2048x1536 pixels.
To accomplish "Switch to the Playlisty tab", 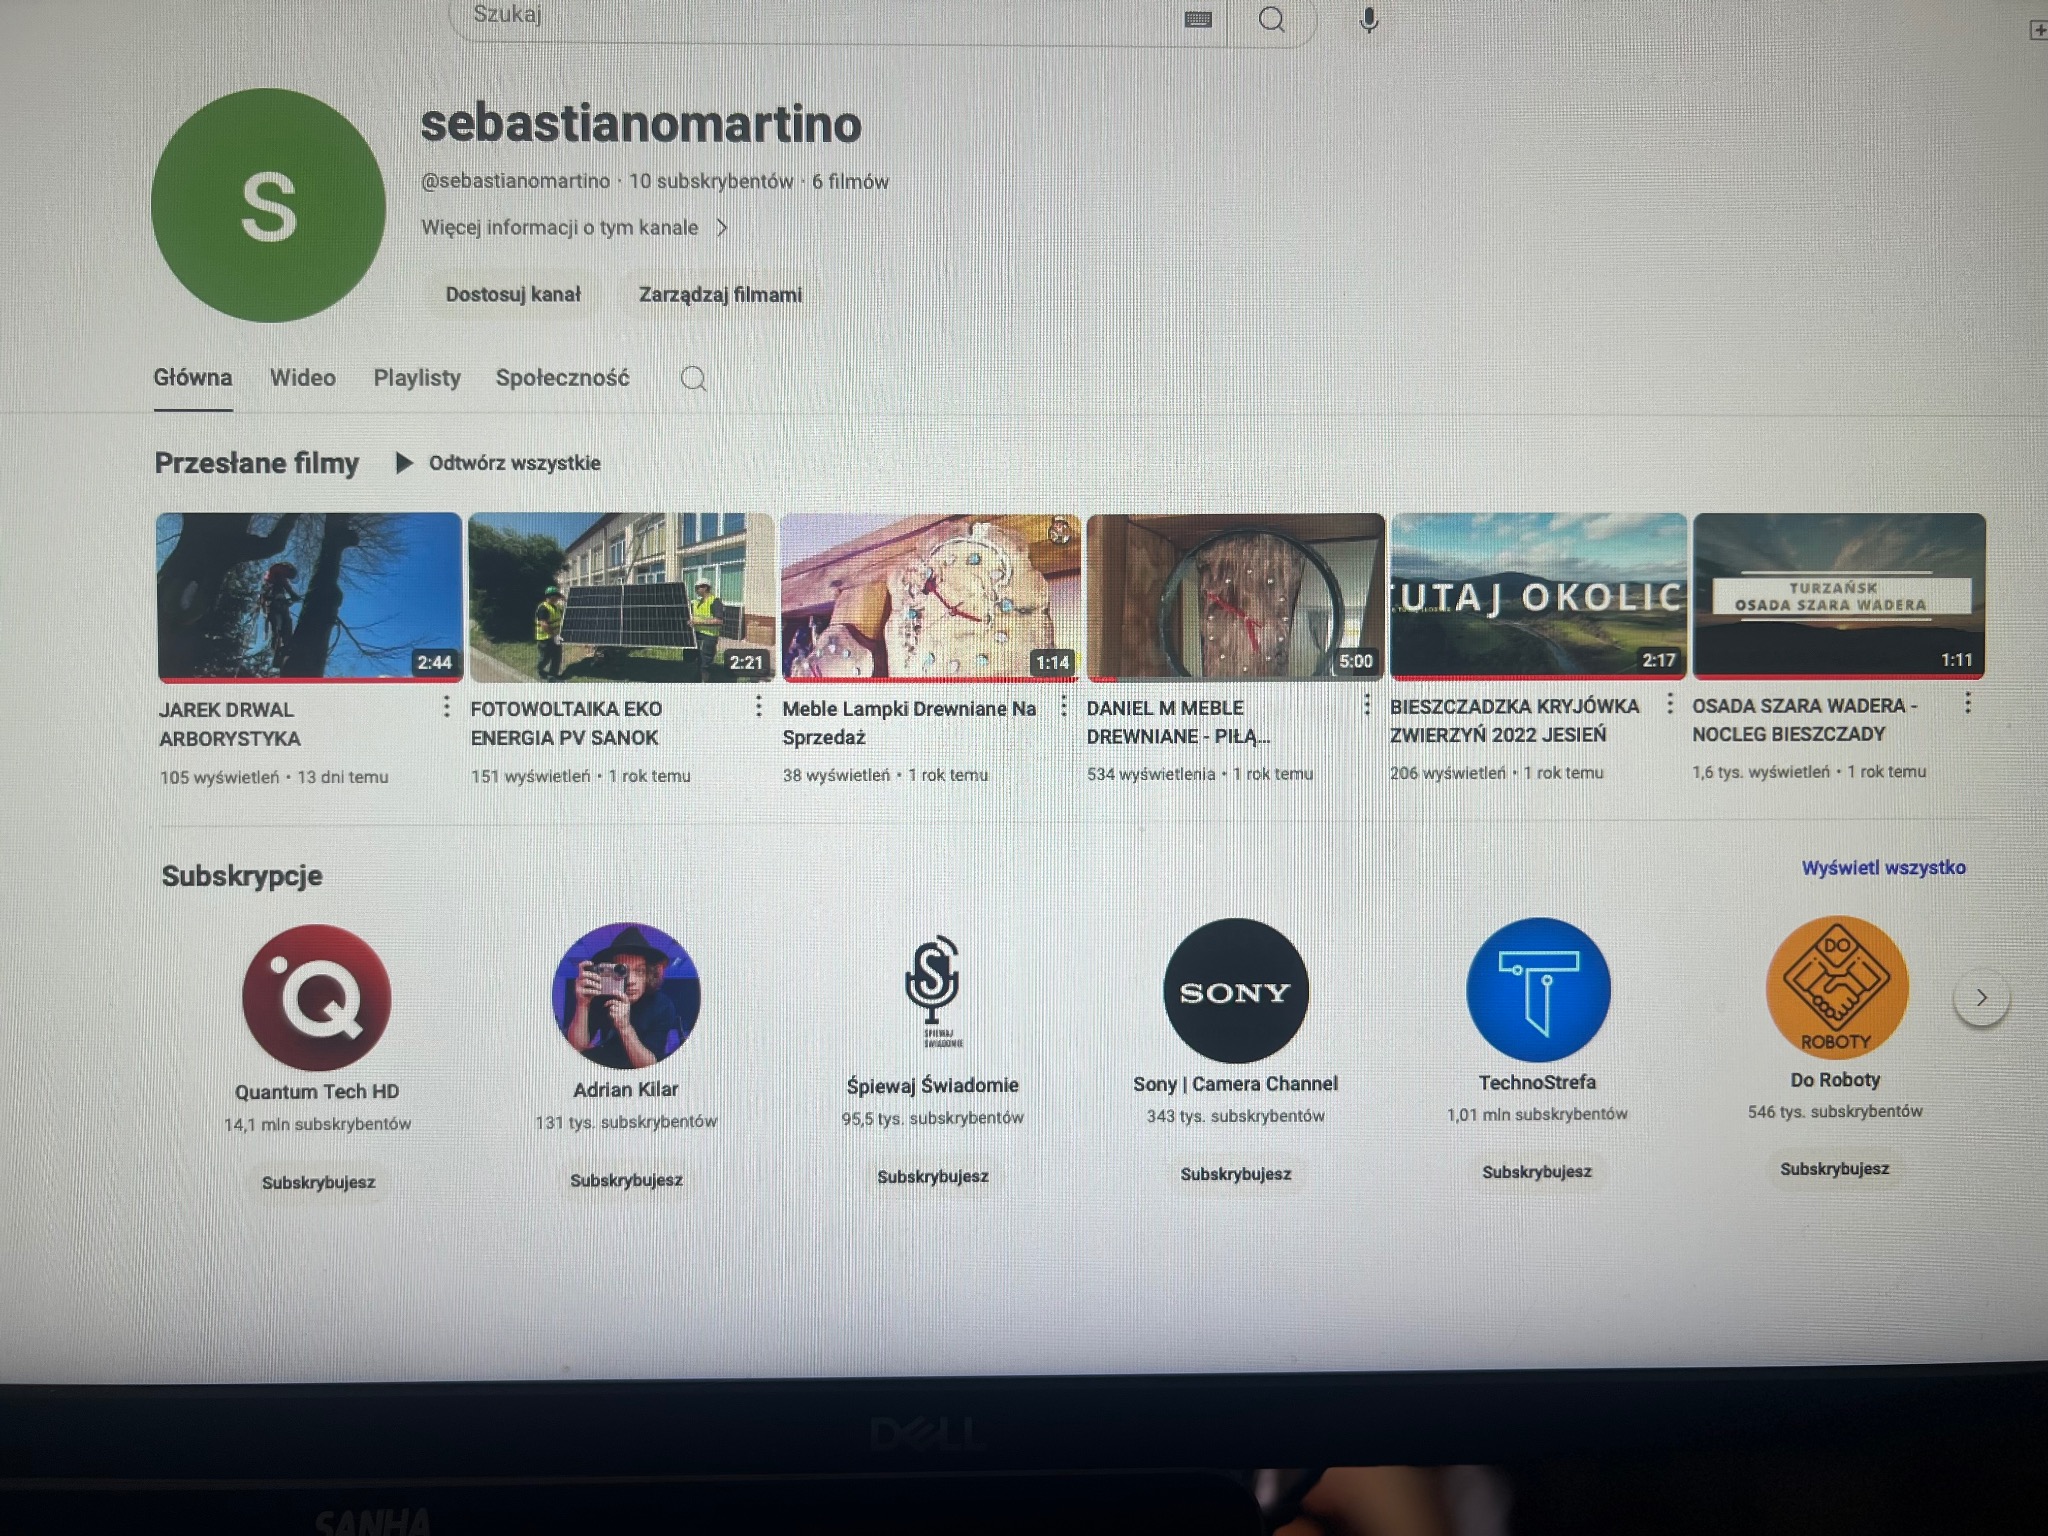I will tap(416, 378).
